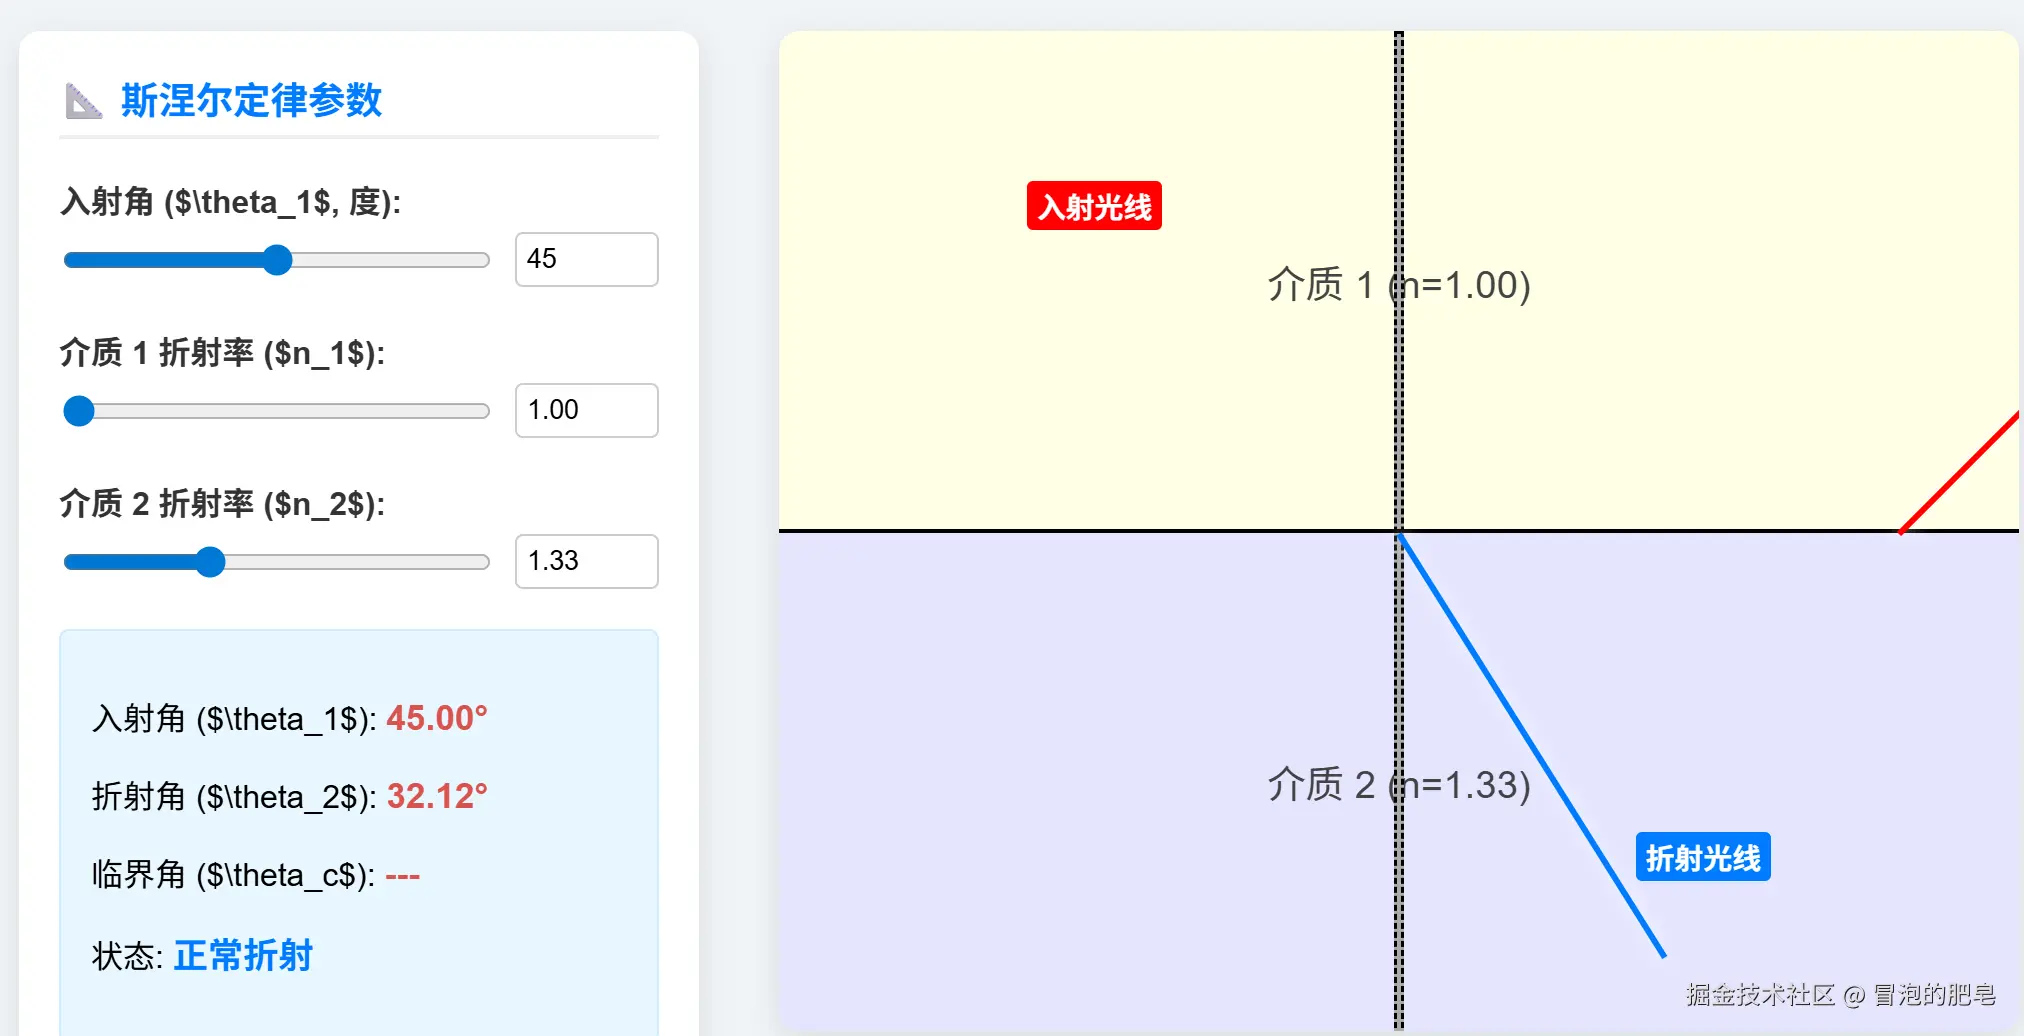Click the n1 input field showing 1.00

pyautogui.click(x=586, y=411)
